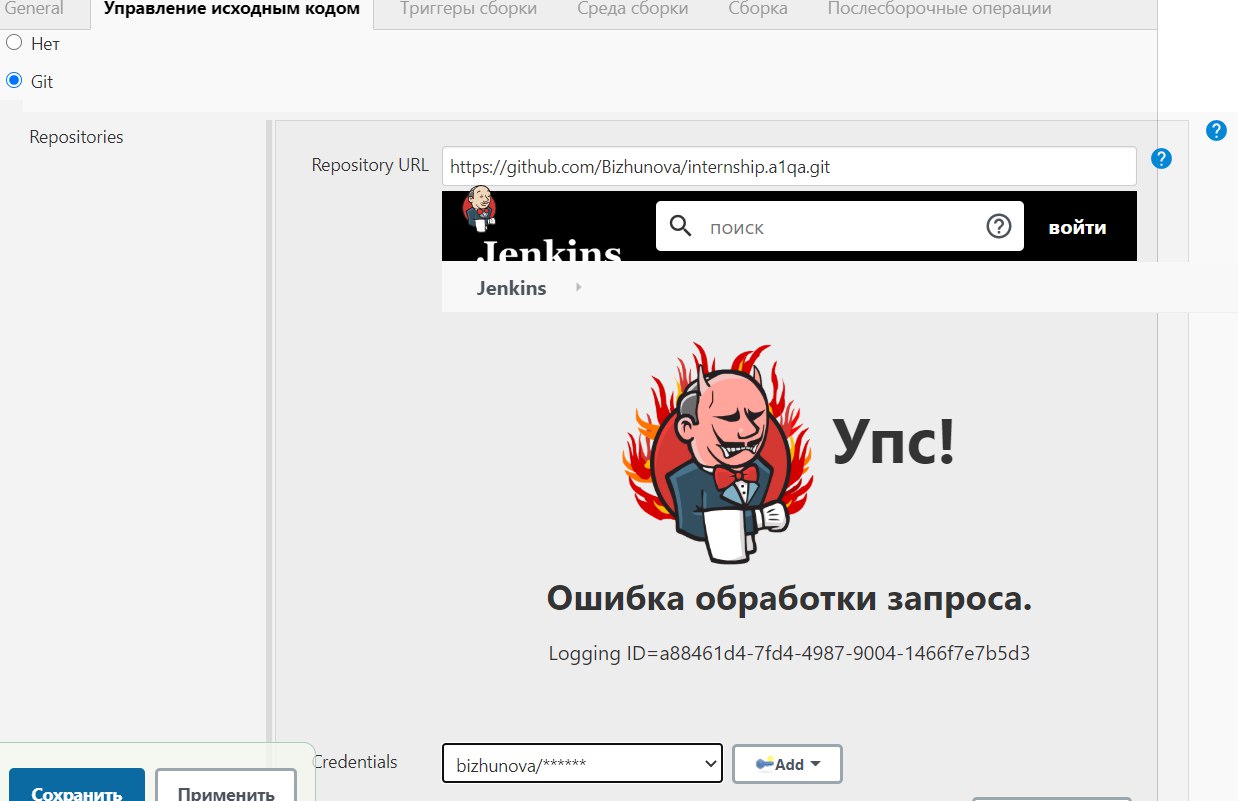Switch to Триггеры сборки tab
Screen dimensions: 1238x801
[468, 9]
